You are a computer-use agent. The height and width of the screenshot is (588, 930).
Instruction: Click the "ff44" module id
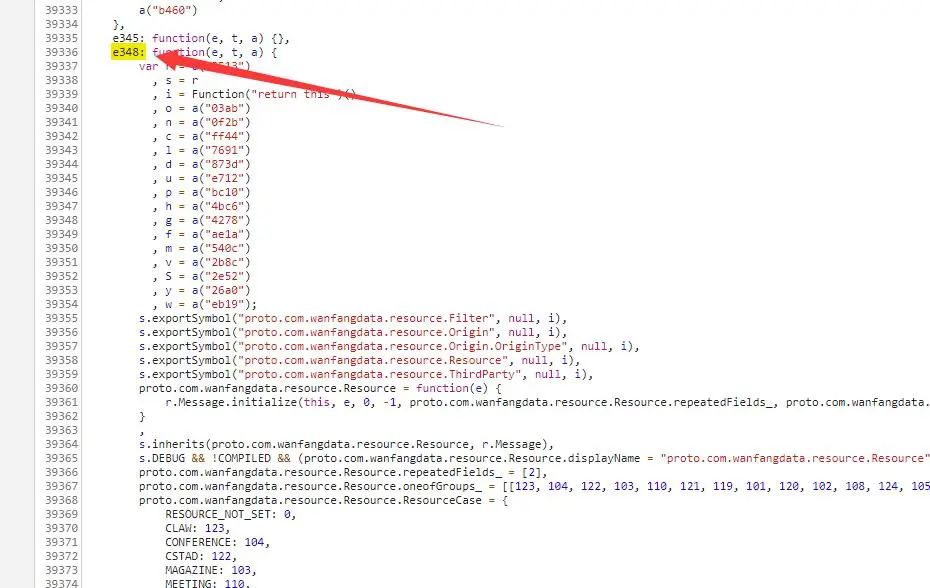[224, 136]
